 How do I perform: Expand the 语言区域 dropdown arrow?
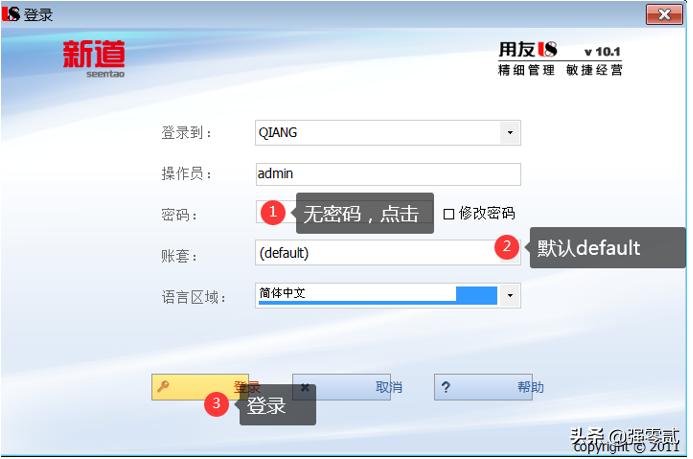(510, 295)
